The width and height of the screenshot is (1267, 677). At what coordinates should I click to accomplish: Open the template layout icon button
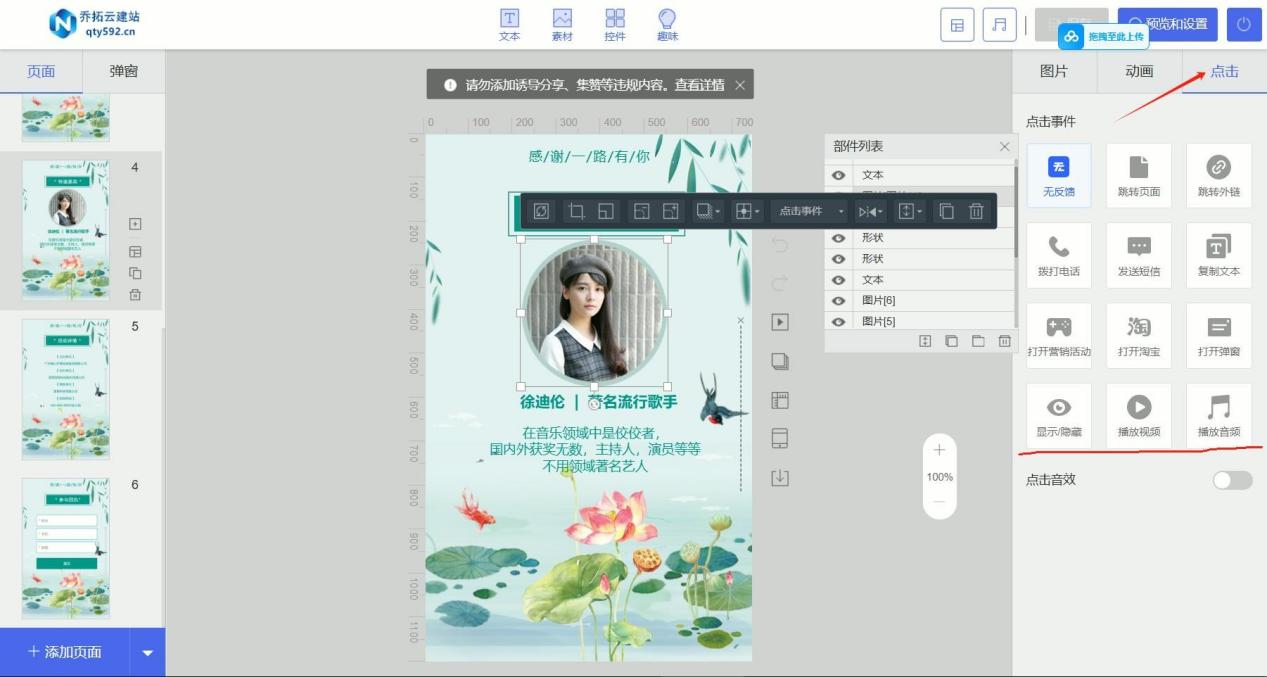tap(957, 25)
